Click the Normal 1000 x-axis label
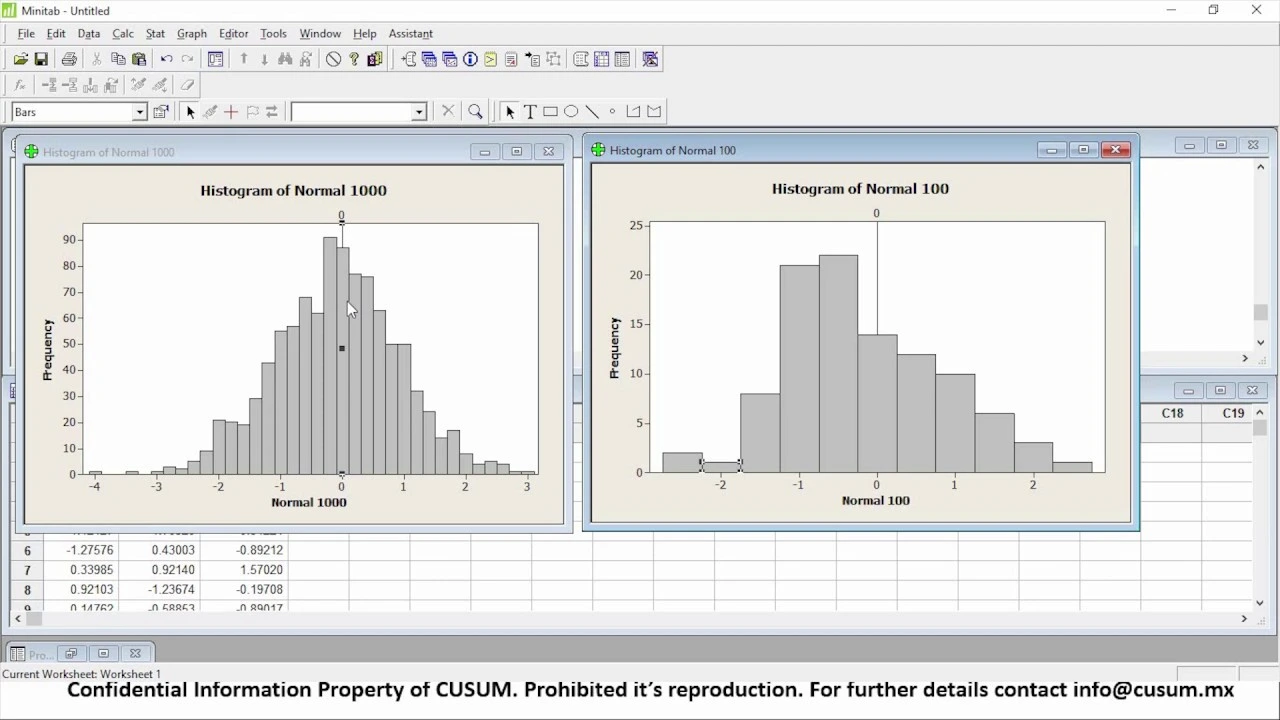Viewport: 1280px width, 720px height. point(309,502)
